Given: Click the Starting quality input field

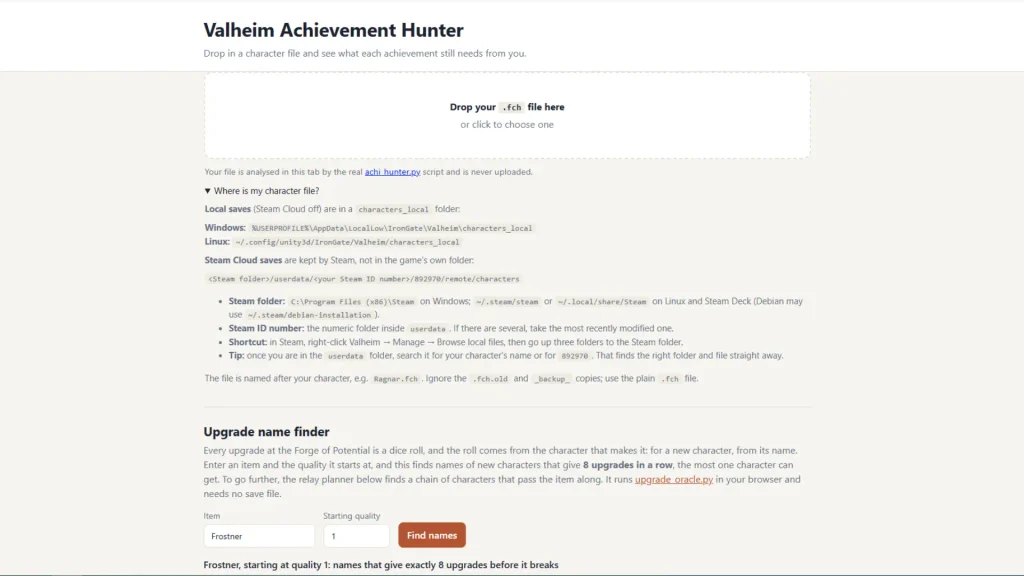Looking at the screenshot, I should (x=356, y=536).
